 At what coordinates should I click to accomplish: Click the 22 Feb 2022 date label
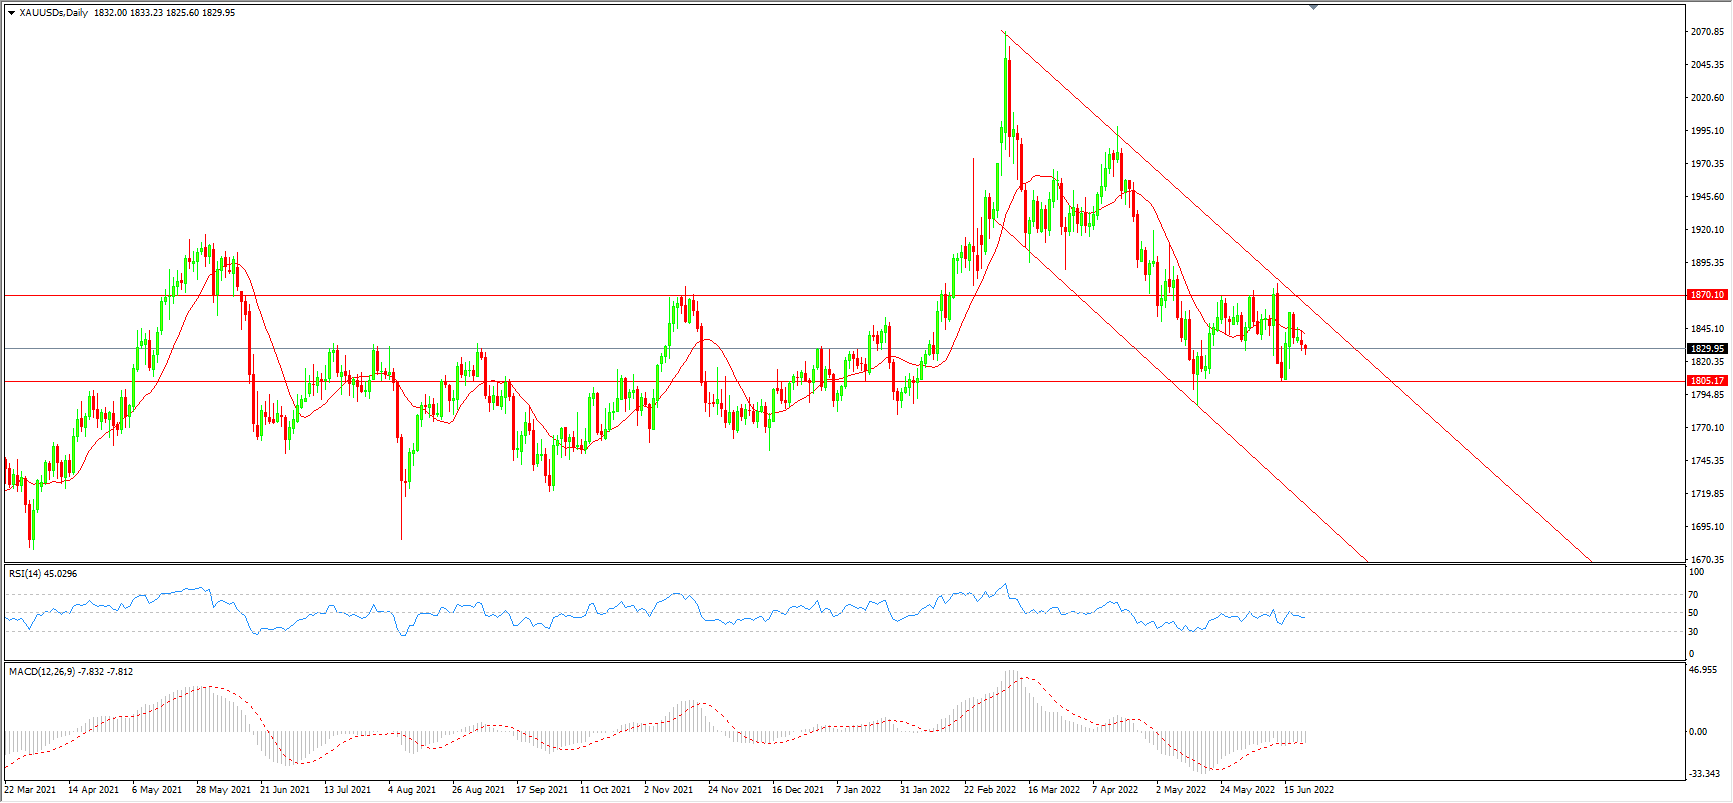989,790
